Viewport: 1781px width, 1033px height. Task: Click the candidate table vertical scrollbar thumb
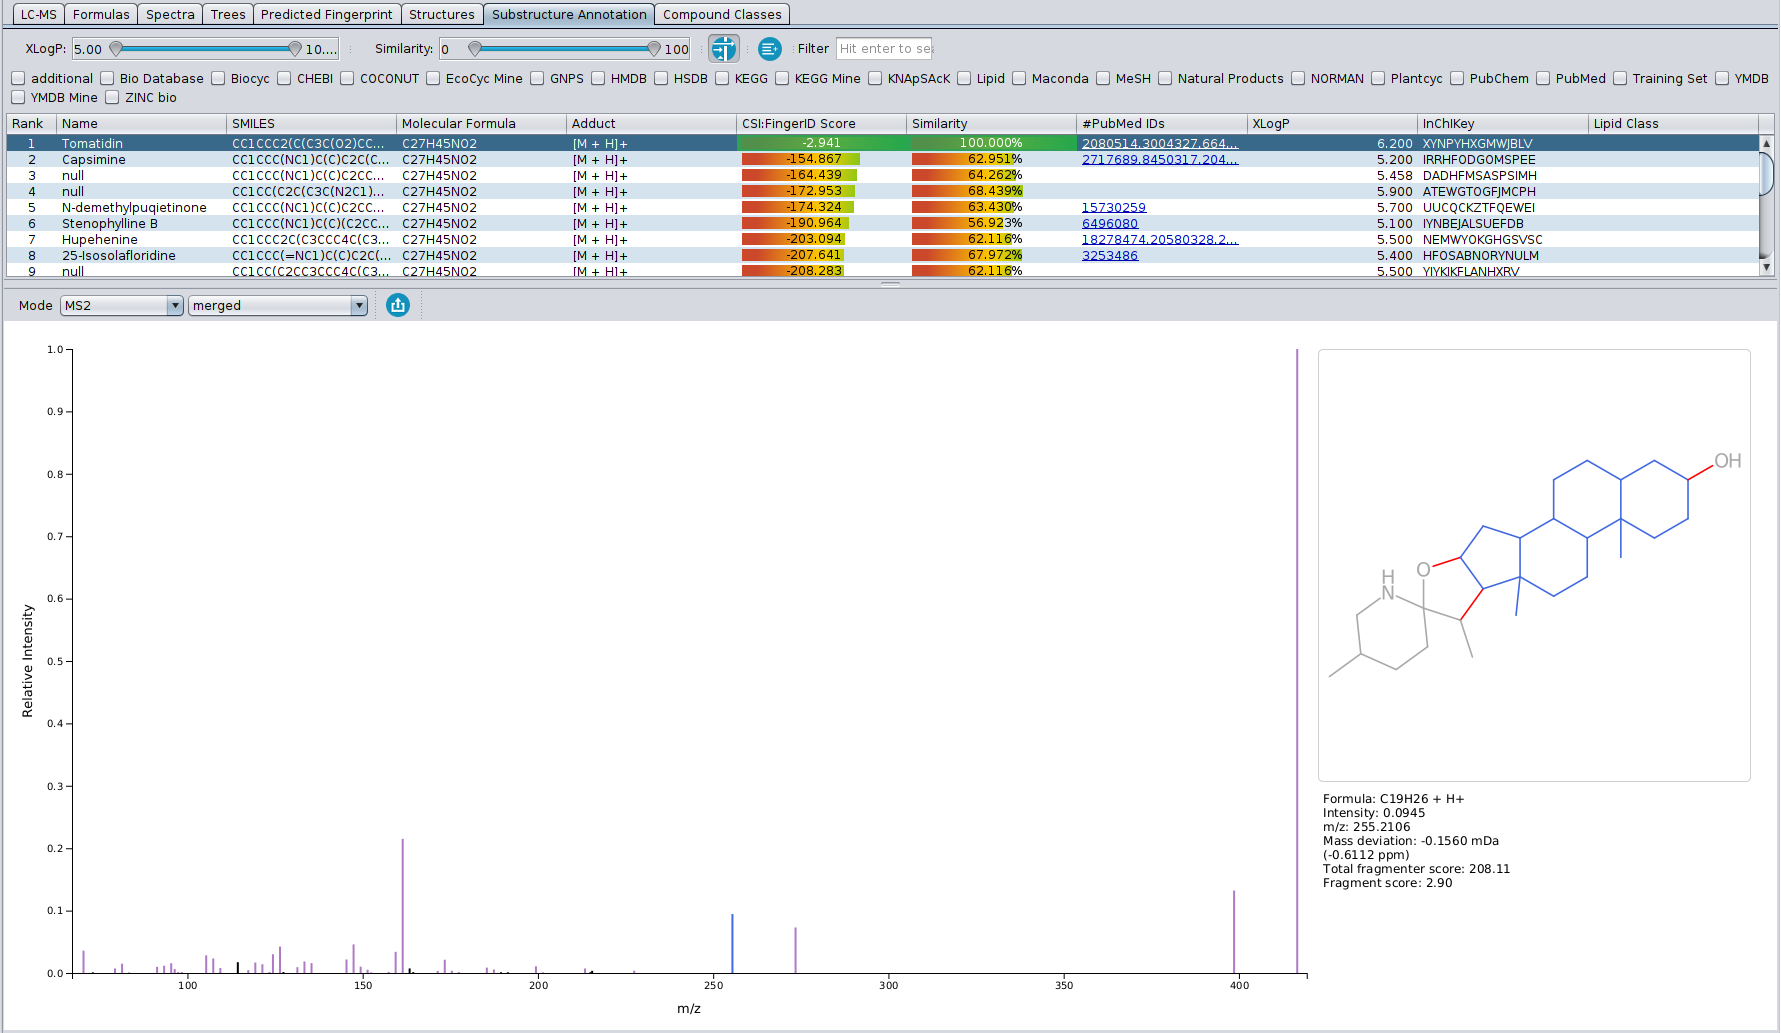point(1766,172)
